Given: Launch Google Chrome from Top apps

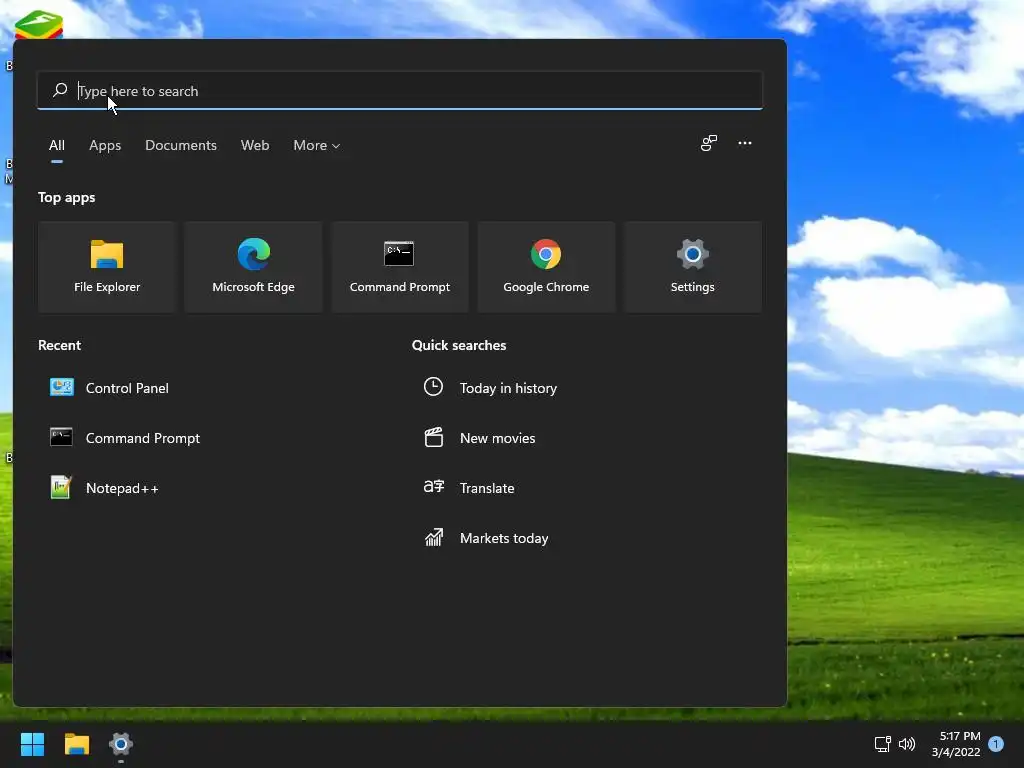Looking at the screenshot, I should click(546, 267).
